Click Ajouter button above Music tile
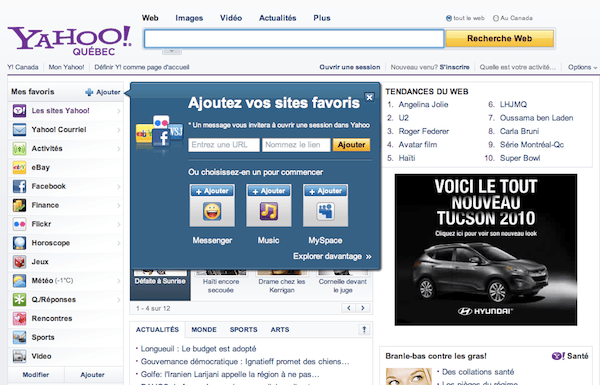 coord(269,191)
